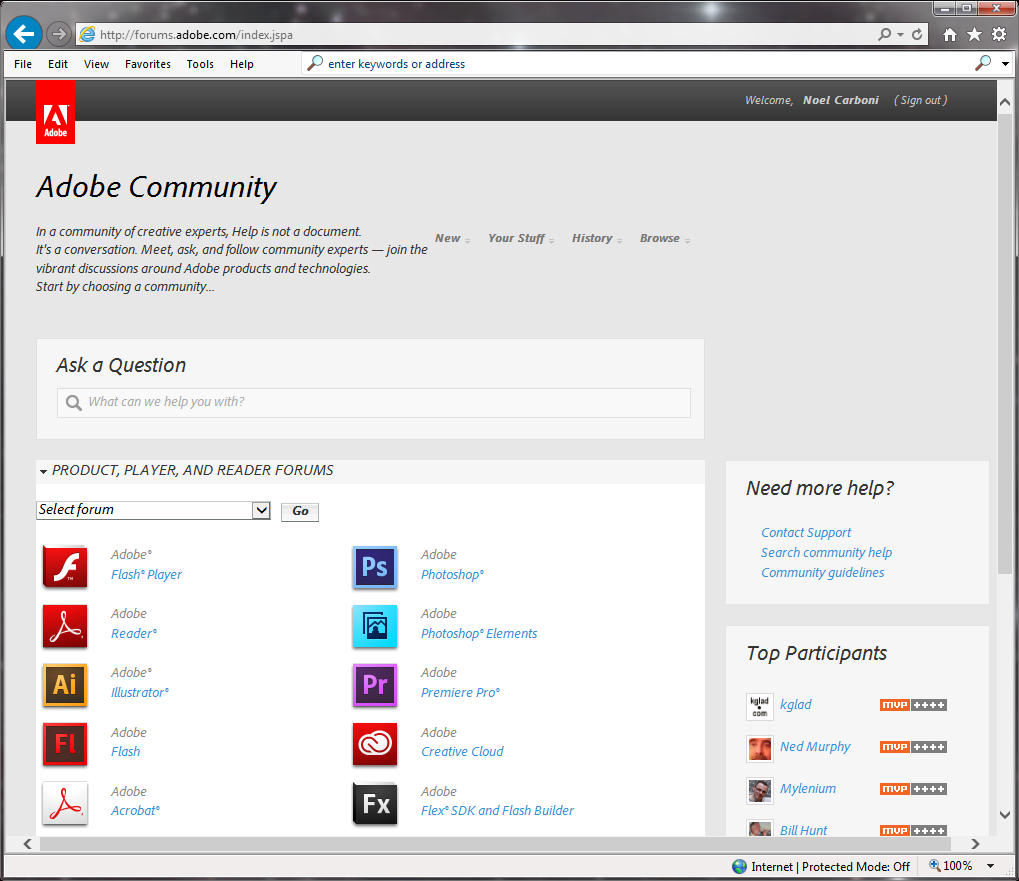This screenshot has width=1019, height=881.
Task: Open the Community guidelines link
Action: pyautogui.click(x=822, y=572)
